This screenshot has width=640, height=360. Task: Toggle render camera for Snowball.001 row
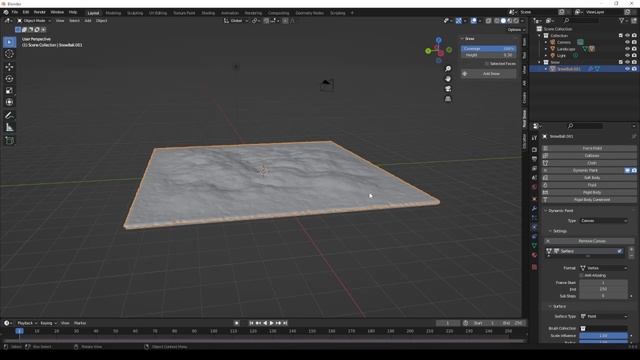coord(634,69)
